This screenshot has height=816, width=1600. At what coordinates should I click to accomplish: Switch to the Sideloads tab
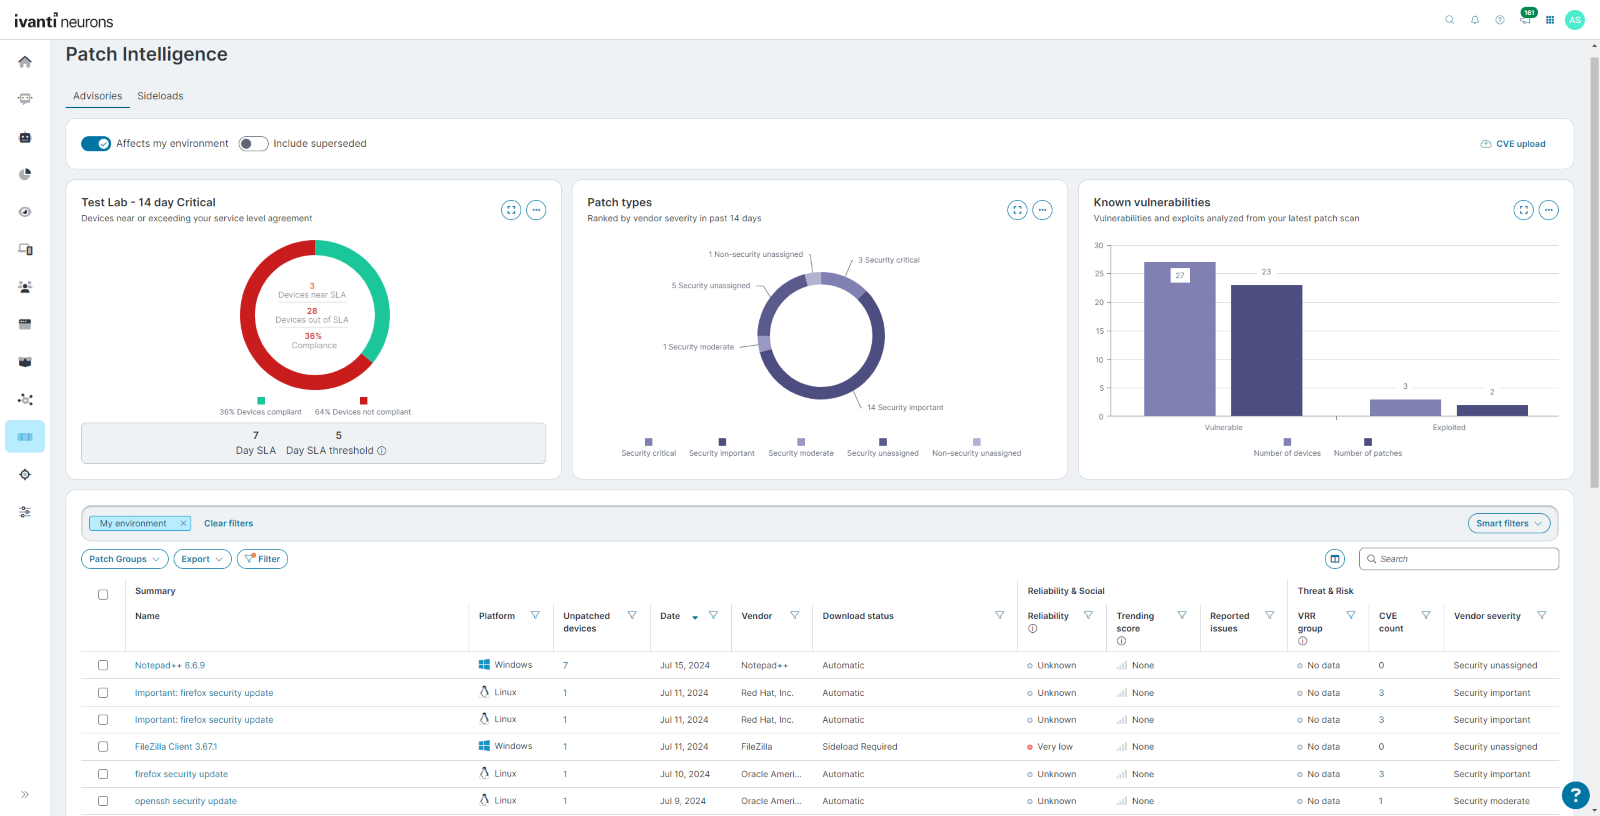[x=160, y=96]
